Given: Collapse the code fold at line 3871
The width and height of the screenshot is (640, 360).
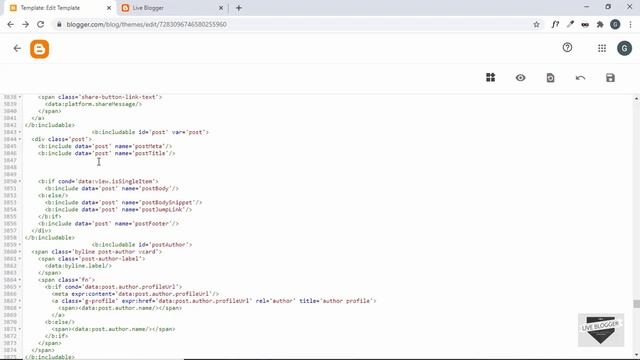Looking at the screenshot, I should tap(20, 329).
